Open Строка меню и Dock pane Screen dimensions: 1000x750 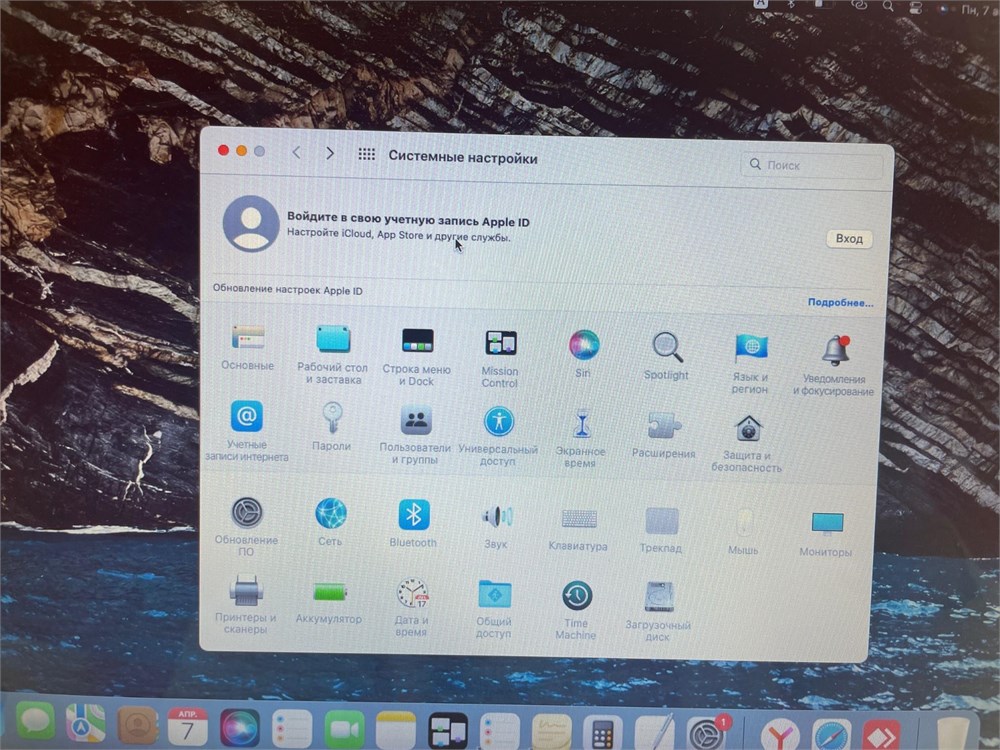416,356
